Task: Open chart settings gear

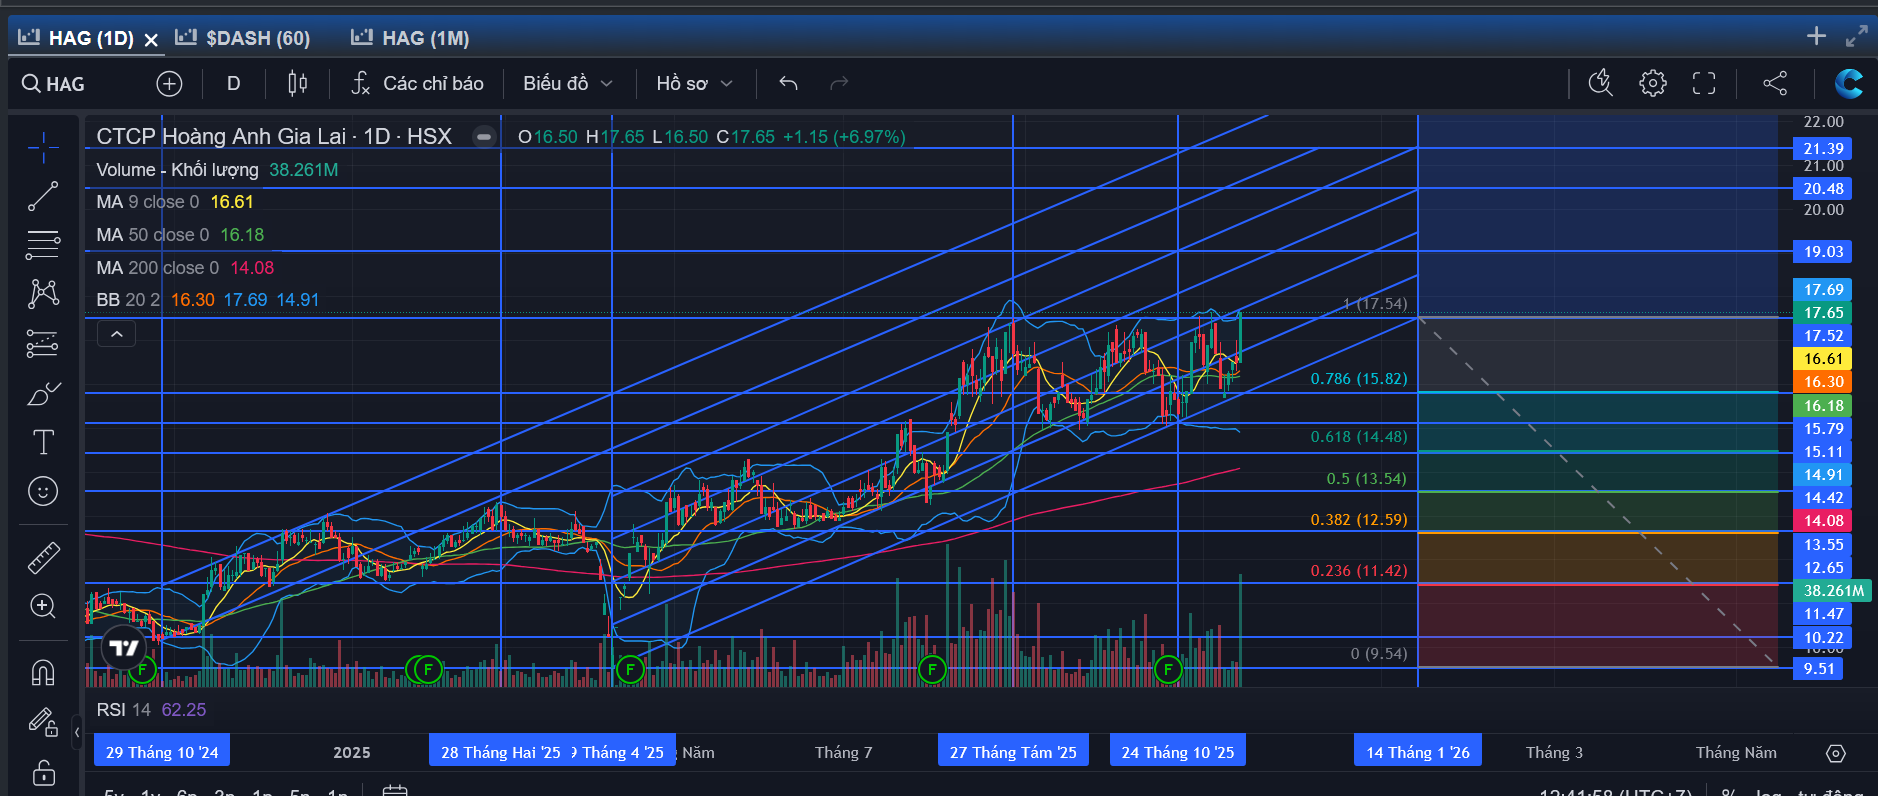Action: [x=1653, y=83]
